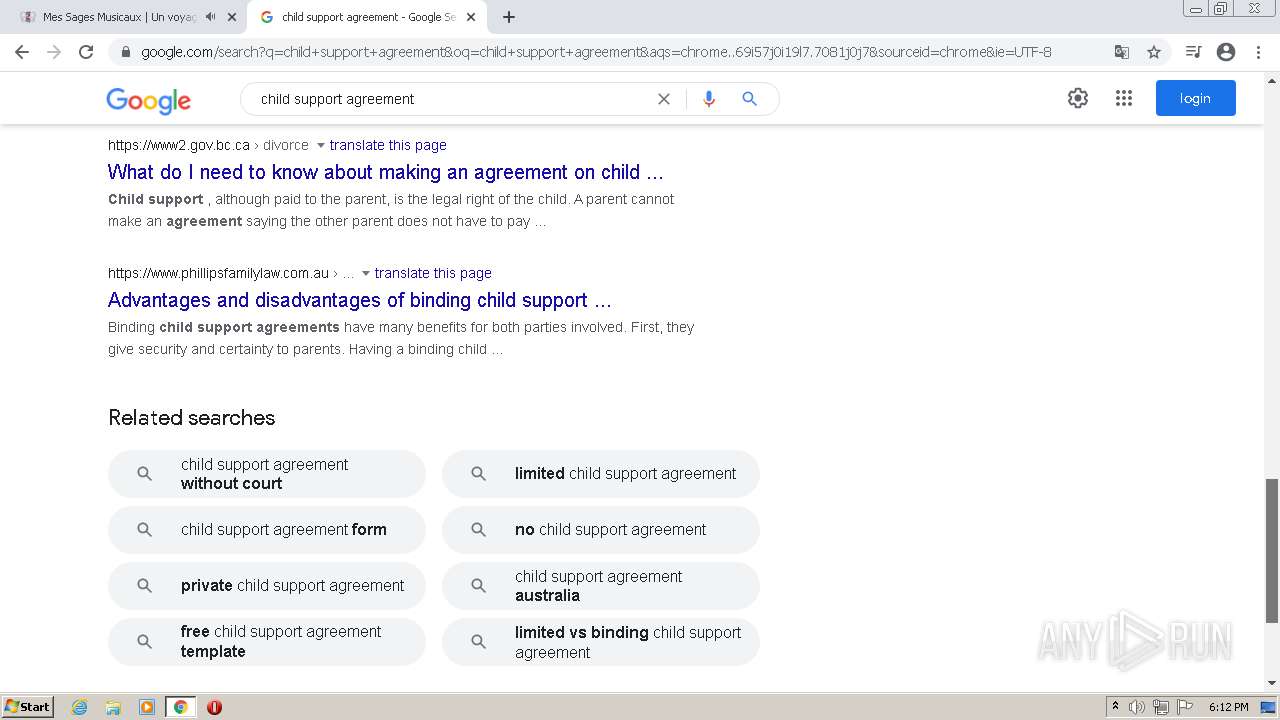Click the browser forward arrow

[x=54, y=52]
